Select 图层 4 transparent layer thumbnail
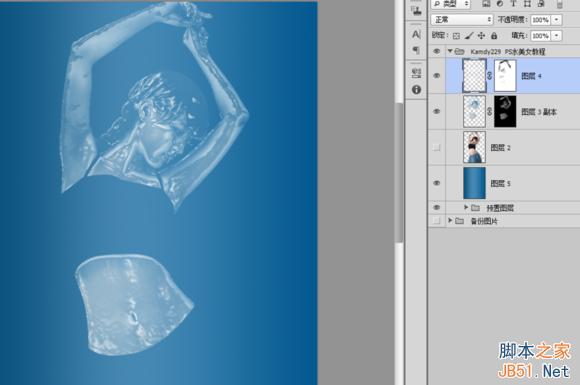Image resolution: width=580 pixels, height=385 pixels. [474, 76]
